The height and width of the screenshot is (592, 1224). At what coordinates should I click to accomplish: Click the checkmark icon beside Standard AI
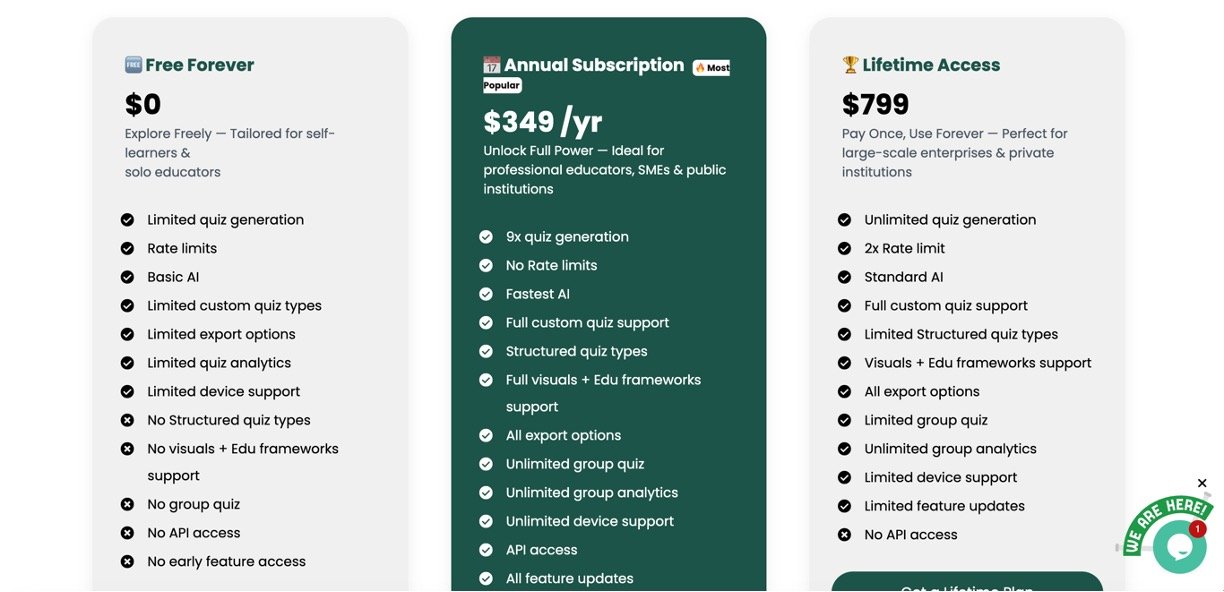point(844,277)
